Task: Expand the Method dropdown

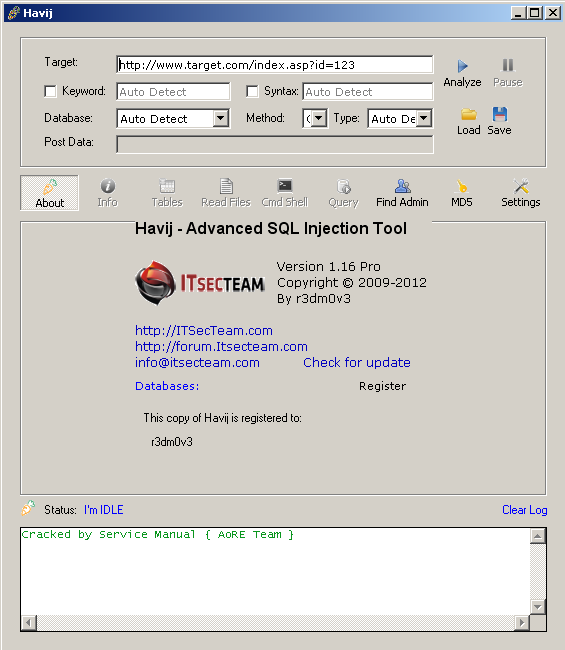Action: (319, 119)
